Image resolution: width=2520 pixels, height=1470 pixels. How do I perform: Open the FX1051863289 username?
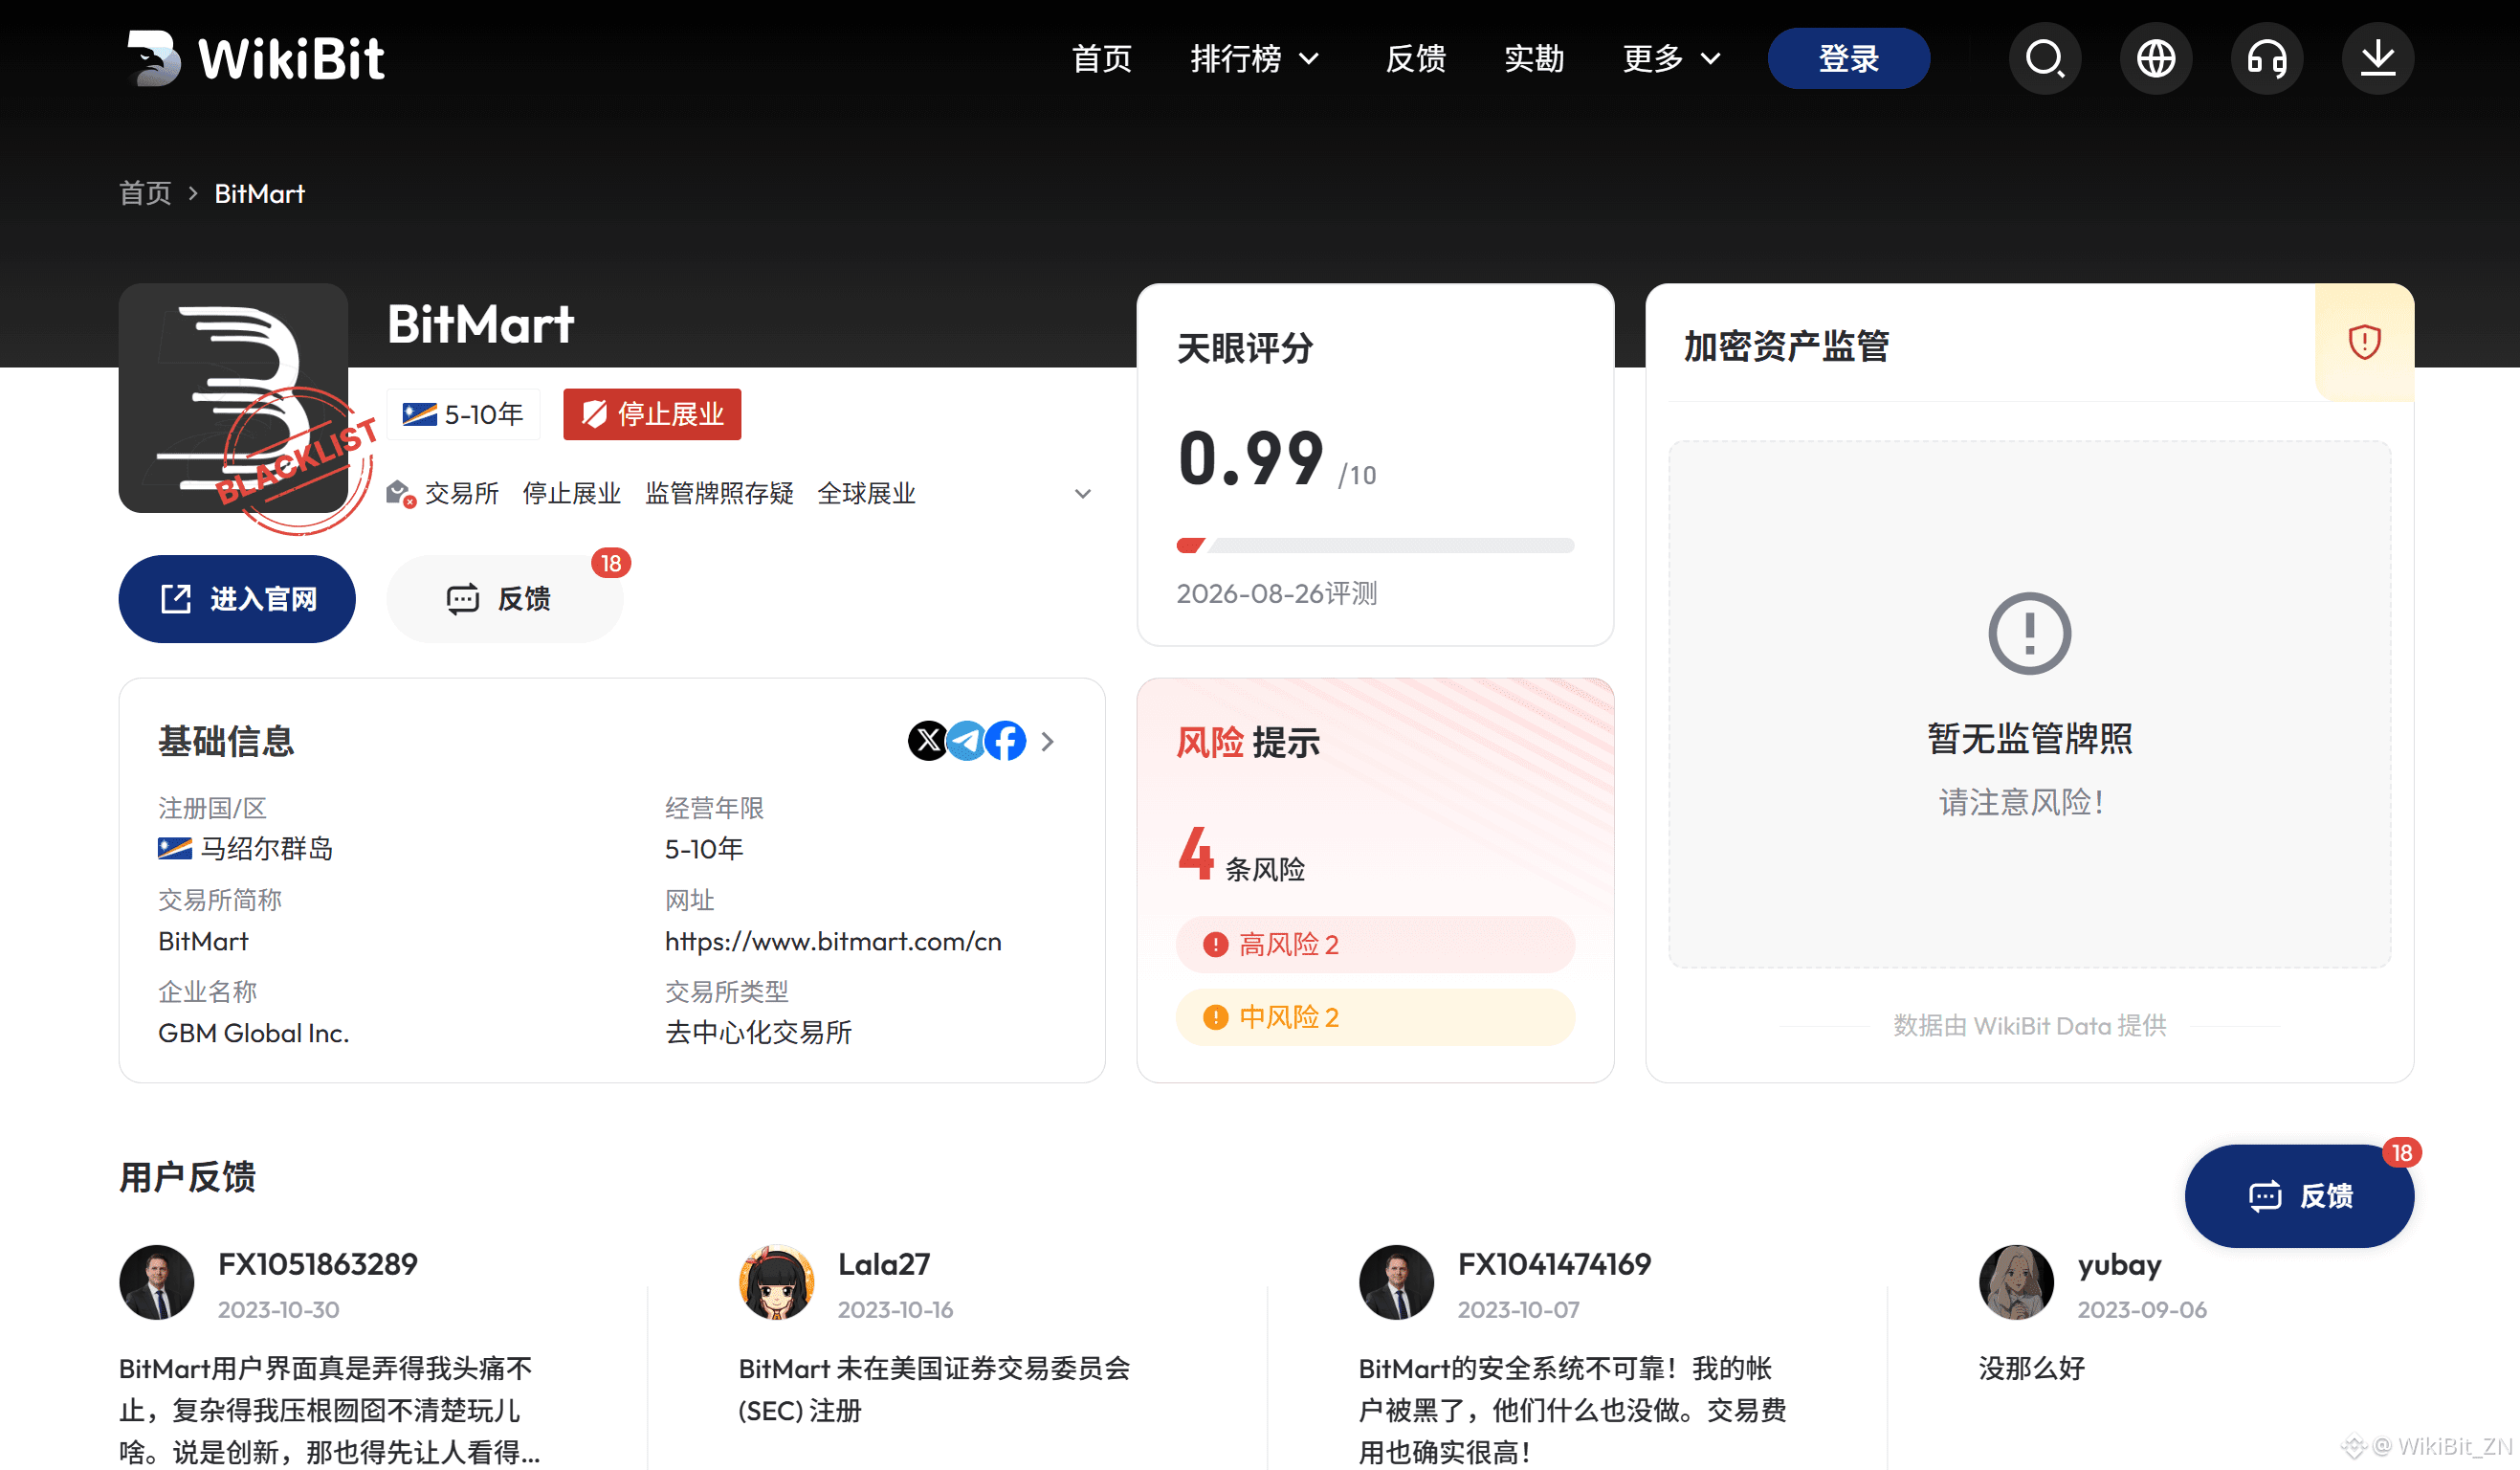tap(318, 1265)
